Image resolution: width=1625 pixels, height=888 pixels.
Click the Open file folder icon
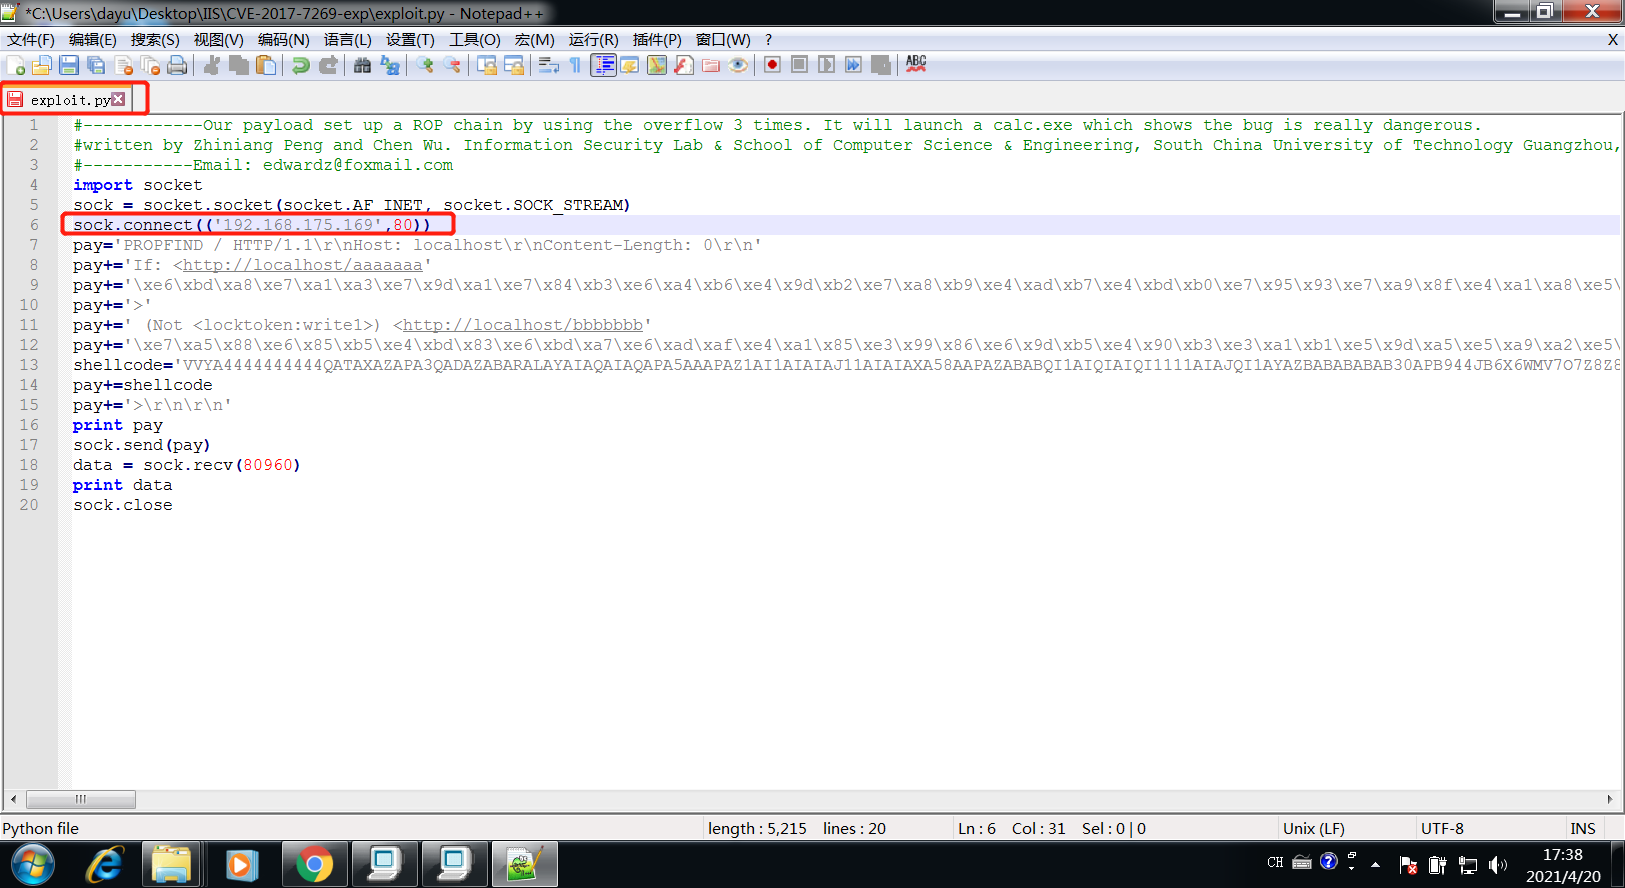tap(42, 65)
